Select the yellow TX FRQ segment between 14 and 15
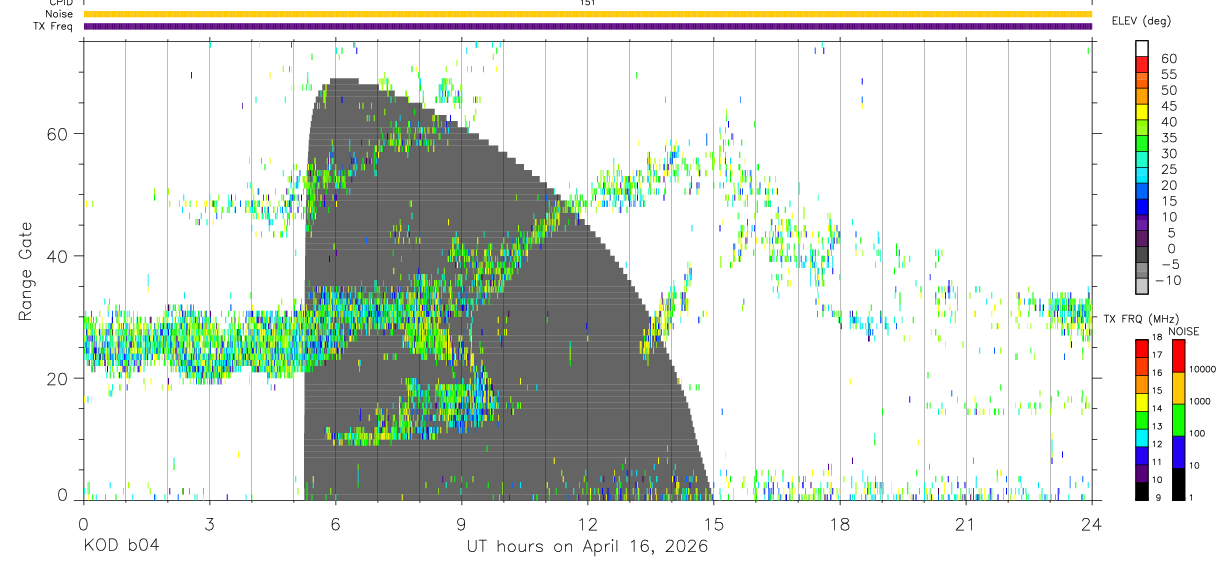Screen dimensions: 1228x567 tap(1142, 401)
